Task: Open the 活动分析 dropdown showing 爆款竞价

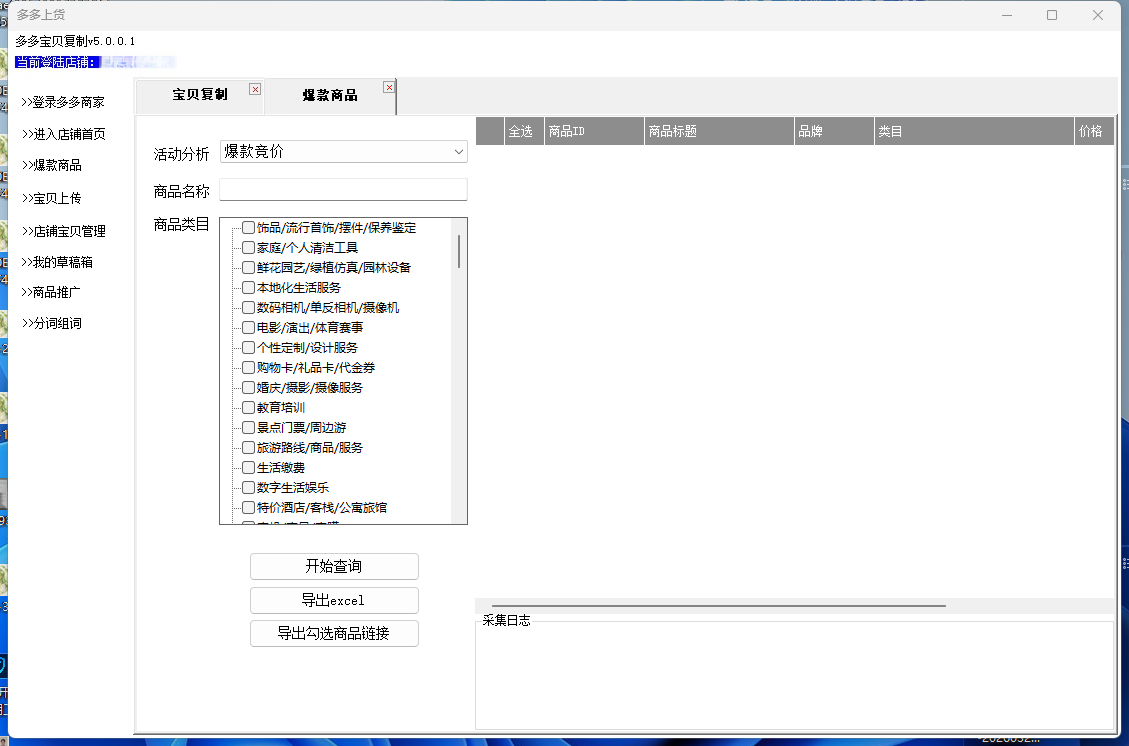Action: (x=343, y=152)
